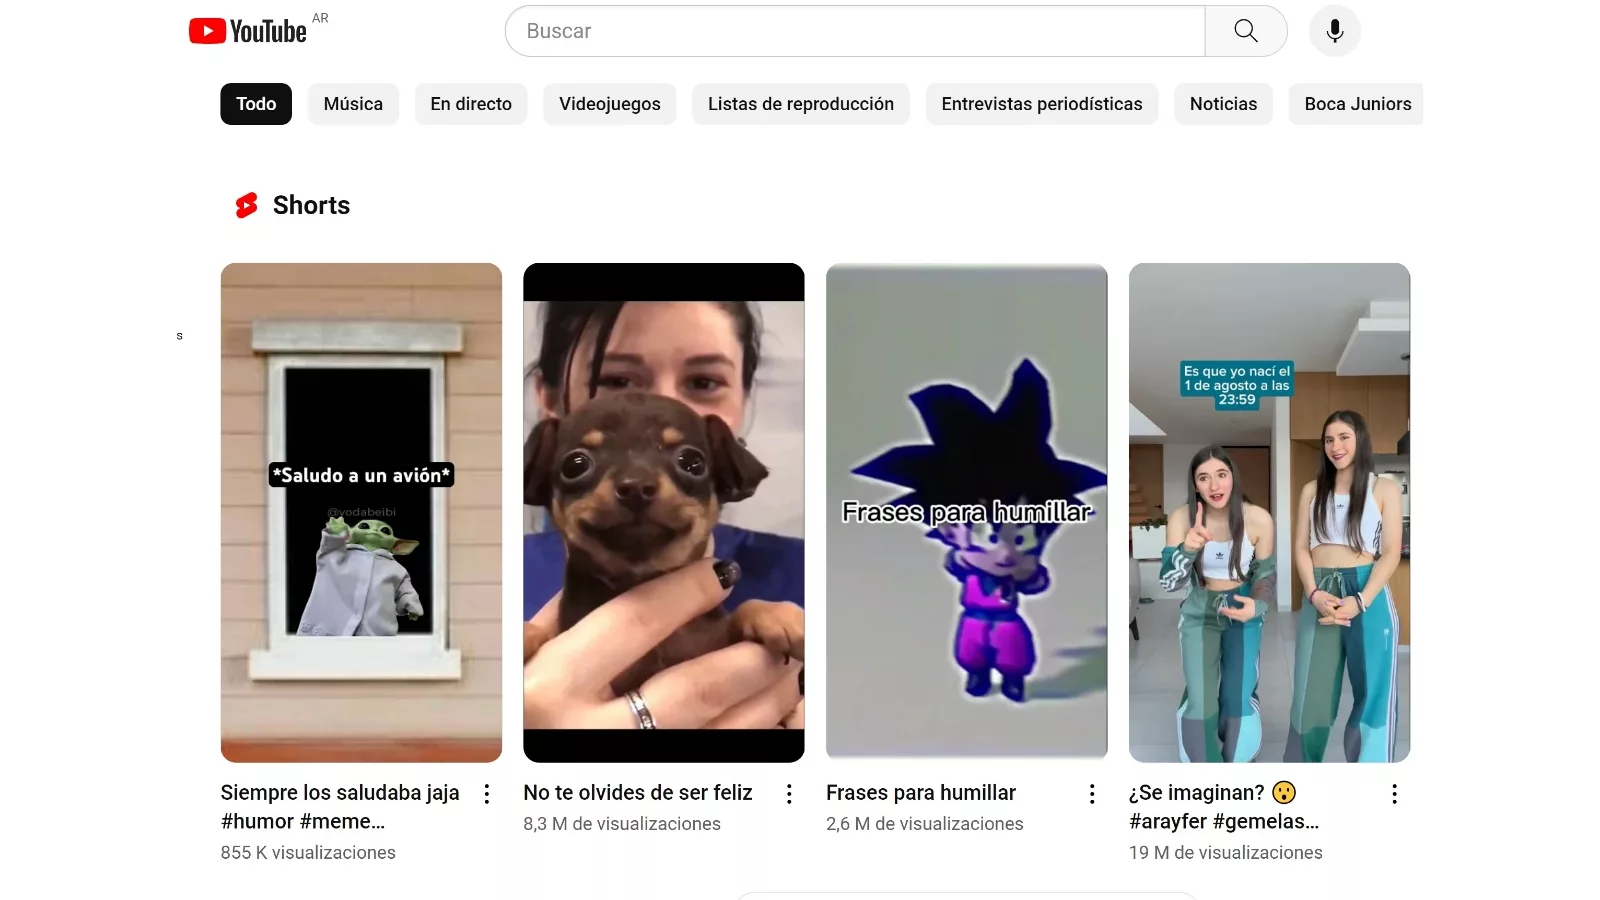Viewport: 1600px width, 900px height.
Task: Open options menu for 'No te olvides de ser feliz'
Action: tap(789, 794)
